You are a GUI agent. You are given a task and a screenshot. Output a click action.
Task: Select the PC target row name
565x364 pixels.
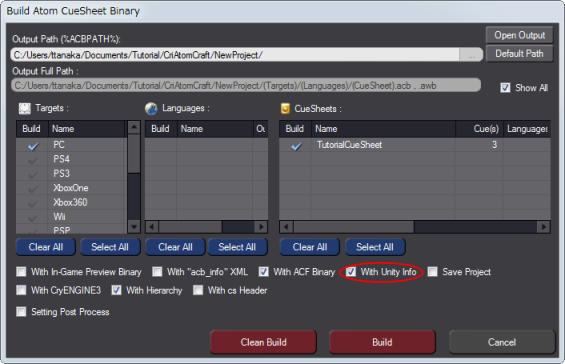coord(59,145)
